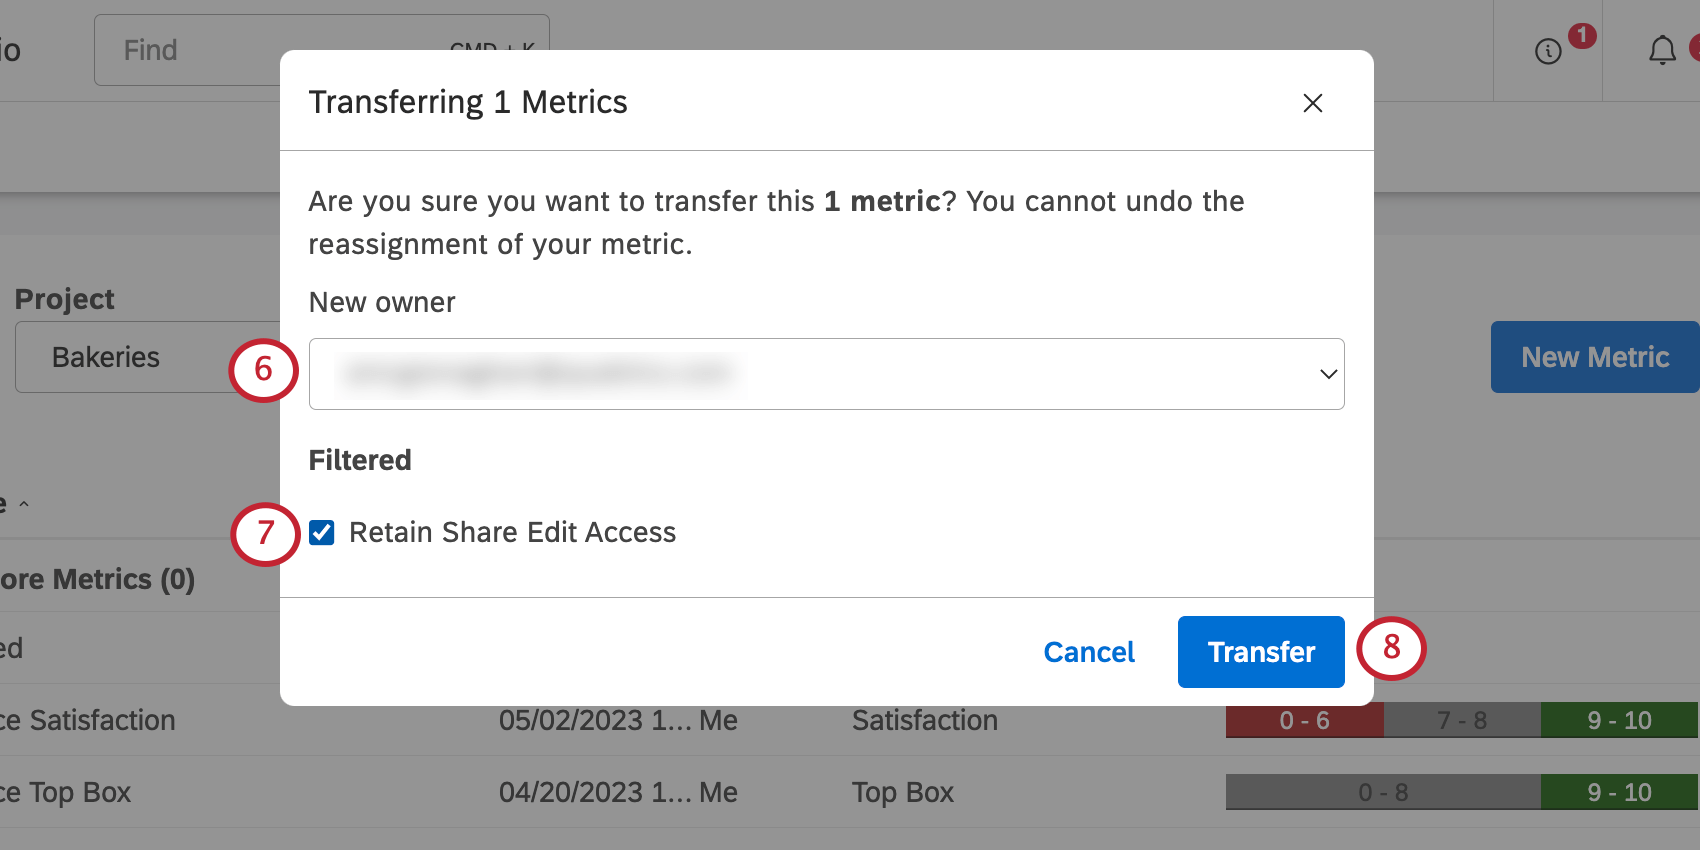Cancel the metric transfer
The height and width of the screenshot is (850, 1700).
click(1089, 652)
